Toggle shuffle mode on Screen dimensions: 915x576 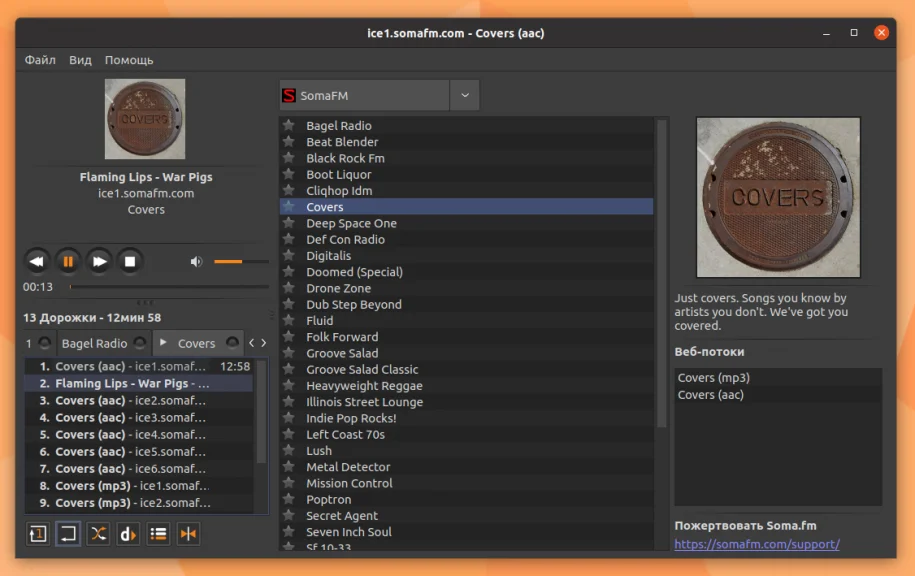[x=98, y=534]
